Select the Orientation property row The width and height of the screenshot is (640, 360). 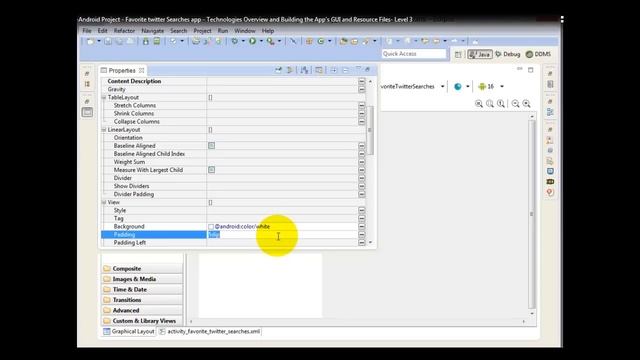pos(233,138)
